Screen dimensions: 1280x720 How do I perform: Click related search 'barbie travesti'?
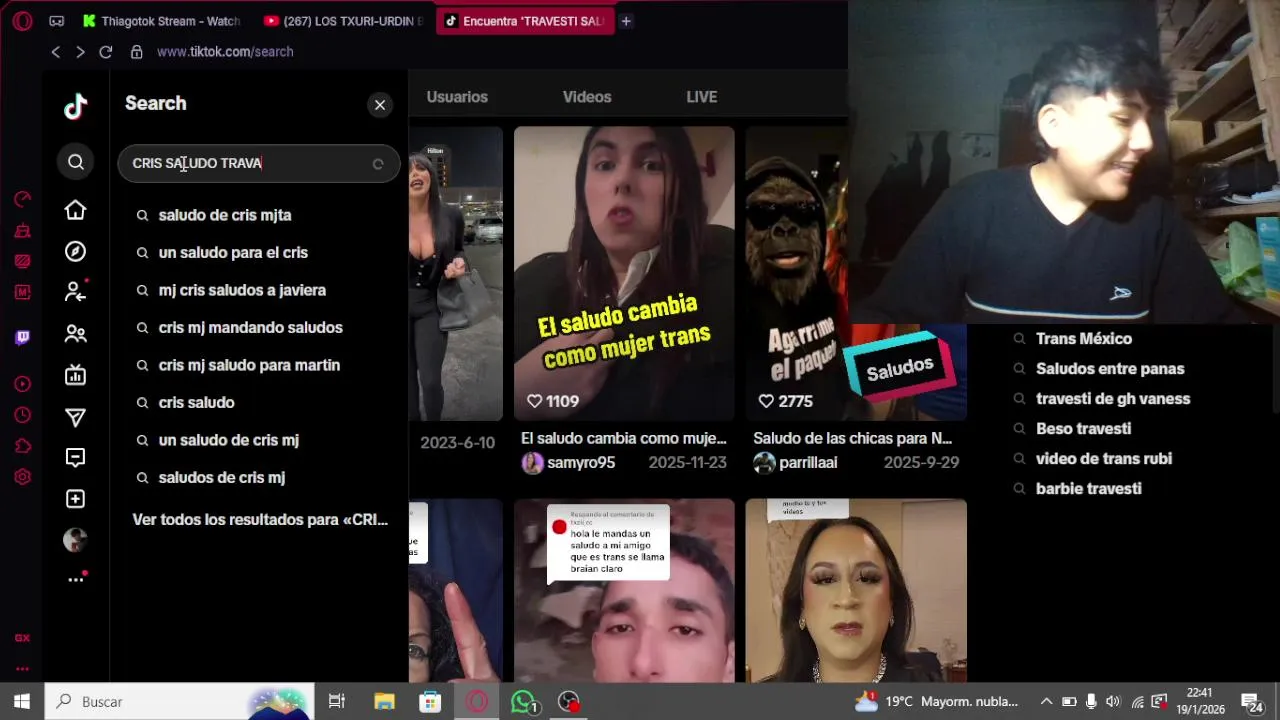coord(1088,489)
